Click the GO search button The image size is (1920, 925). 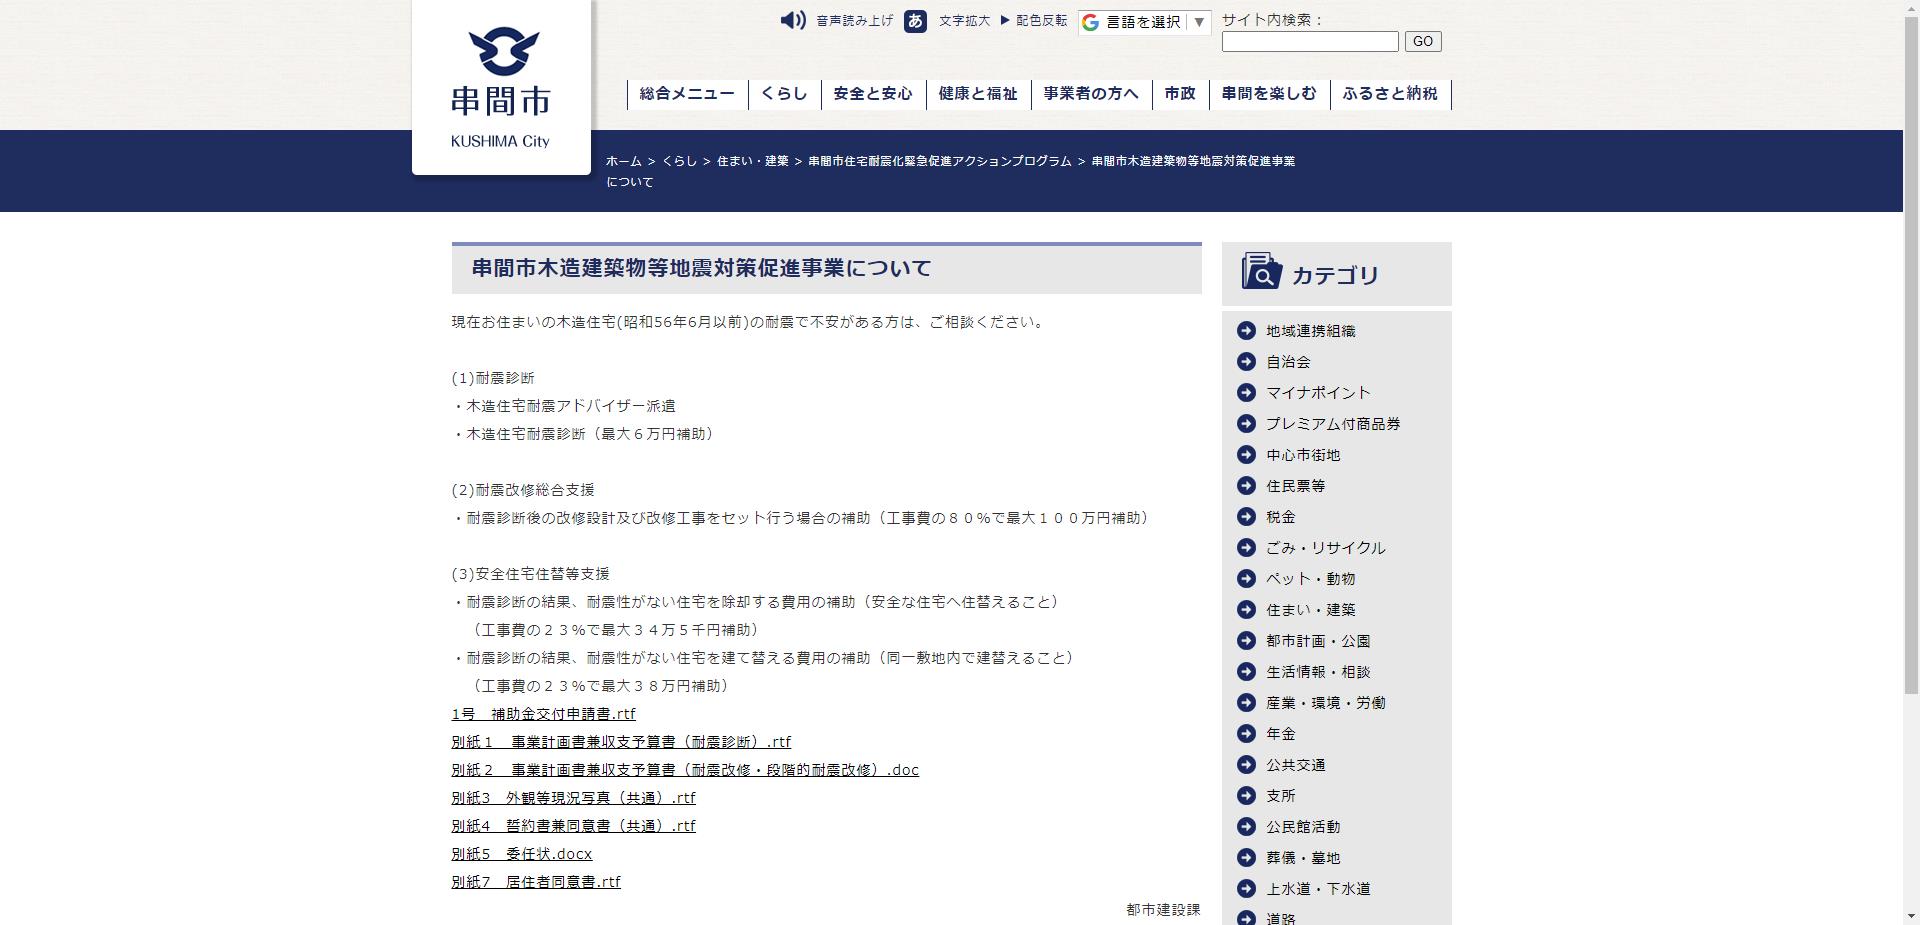tap(1422, 41)
